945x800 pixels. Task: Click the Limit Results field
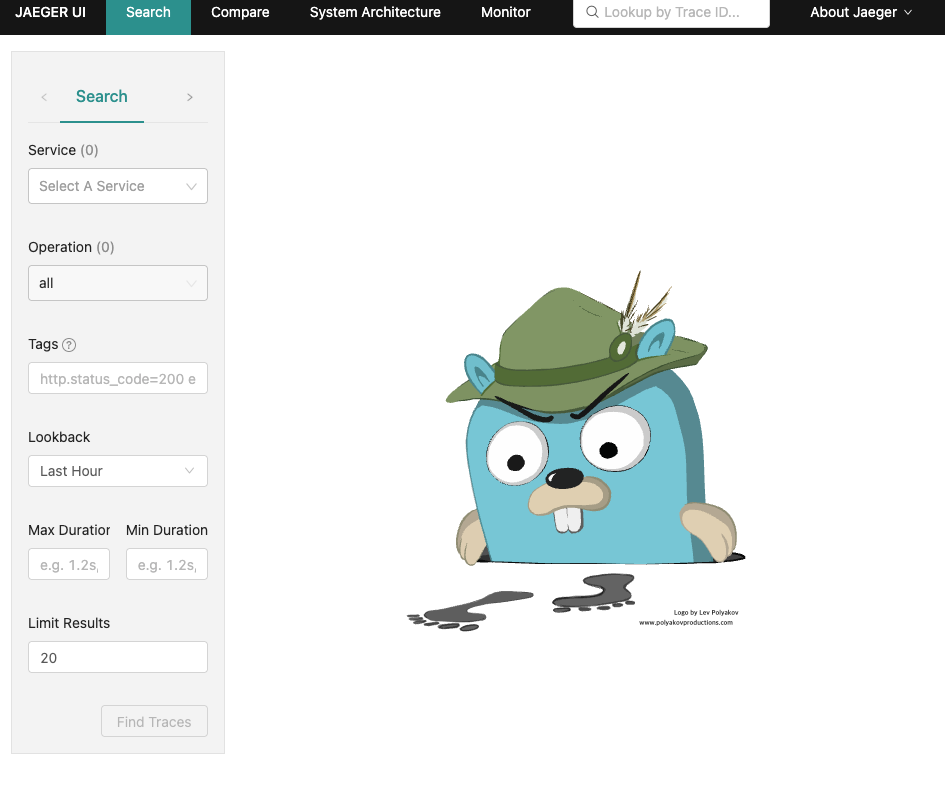118,657
